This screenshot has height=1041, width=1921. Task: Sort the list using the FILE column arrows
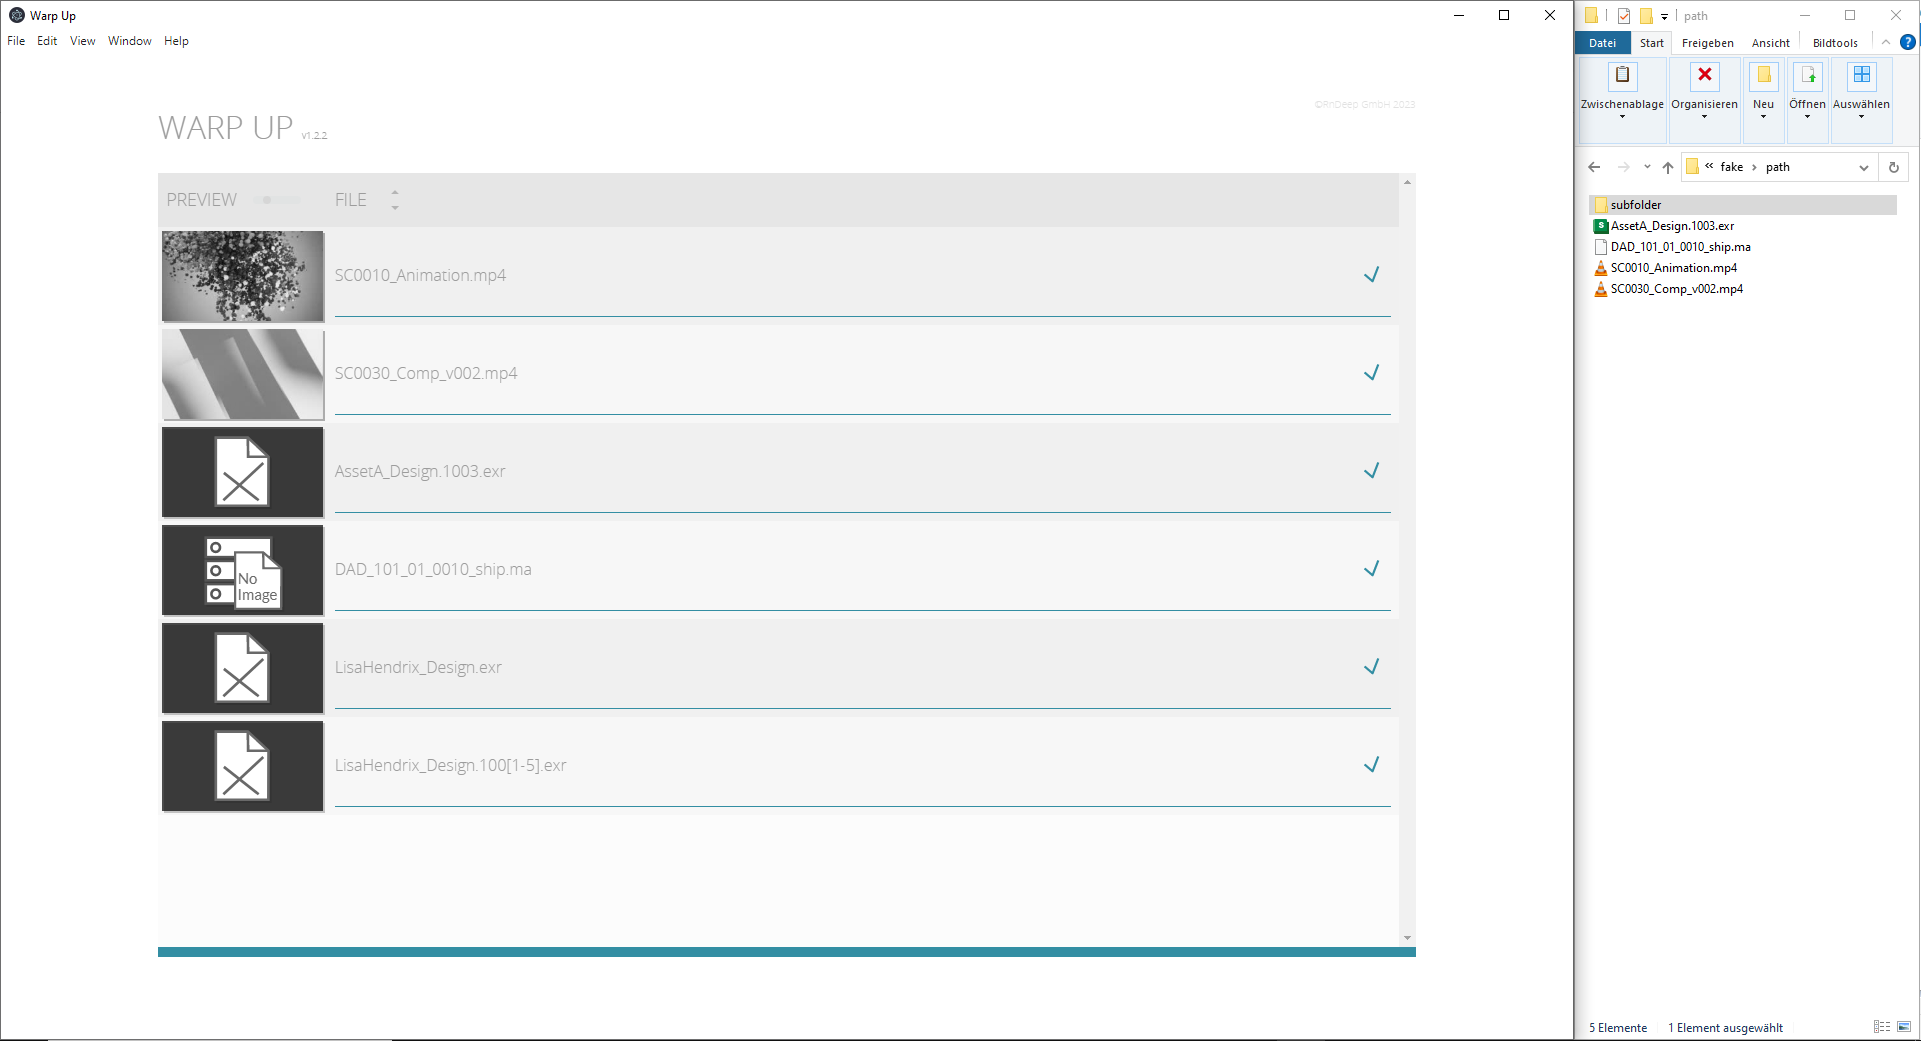tap(395, 200)
